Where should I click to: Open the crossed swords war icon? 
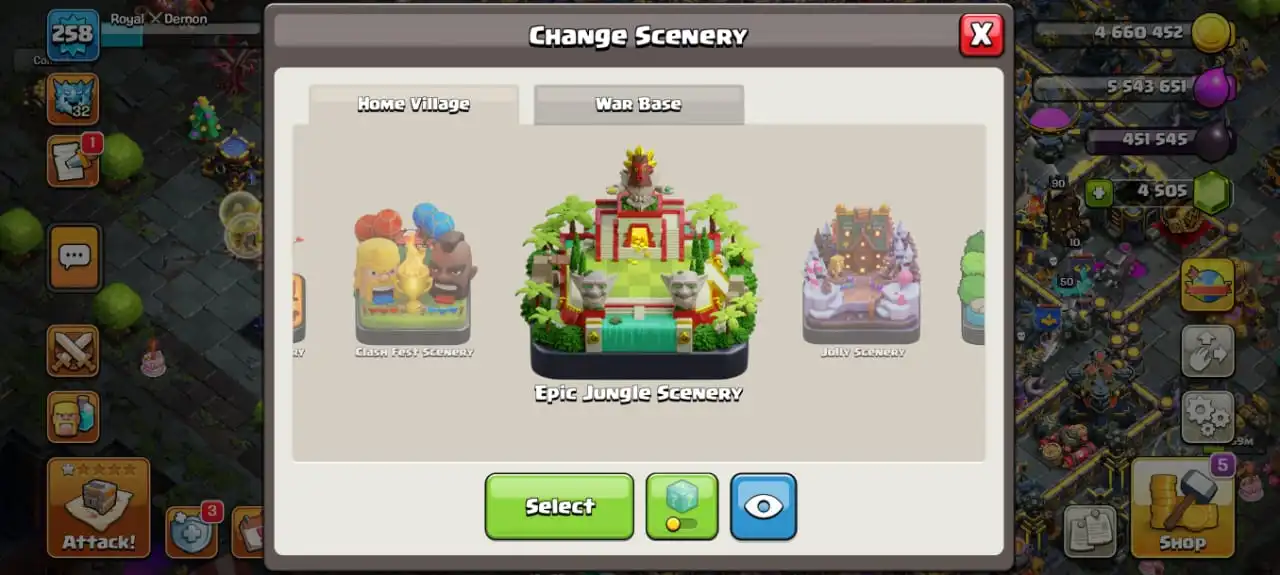point(73,351)
